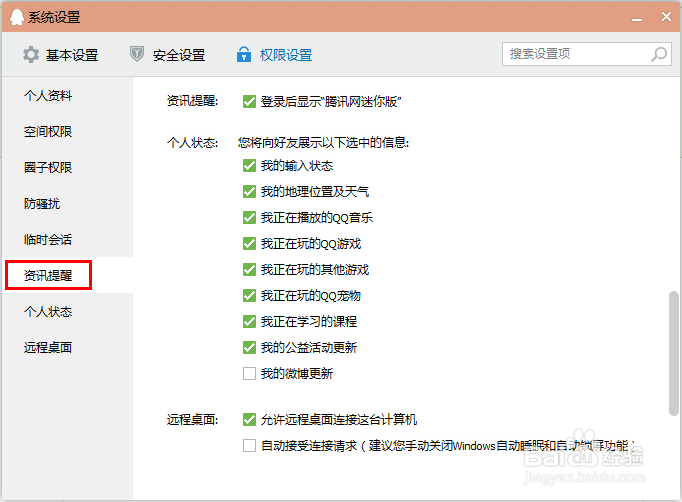Open the 基本设置 tab
This screenshot has height=502, width=682.
coord(61,55)
